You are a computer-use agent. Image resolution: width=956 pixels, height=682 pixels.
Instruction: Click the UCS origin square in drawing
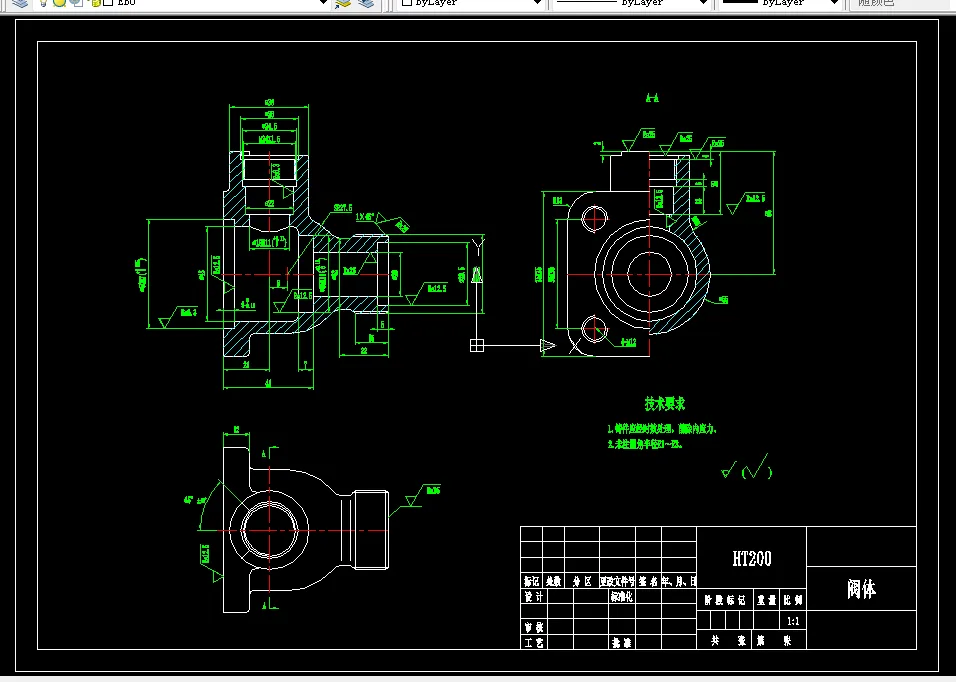(477, 346)
